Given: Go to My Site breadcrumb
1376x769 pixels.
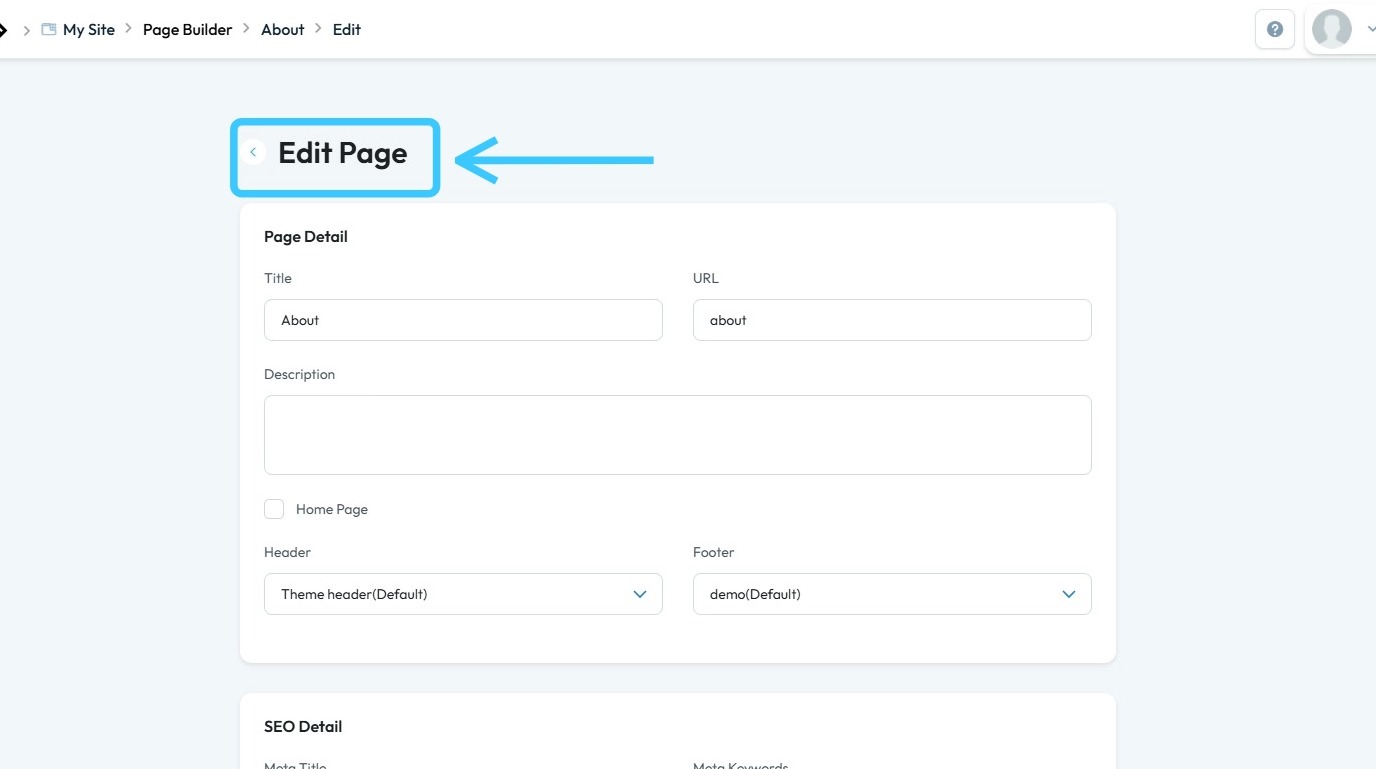Looking at the screenshot, I should [x=89, y=29].
